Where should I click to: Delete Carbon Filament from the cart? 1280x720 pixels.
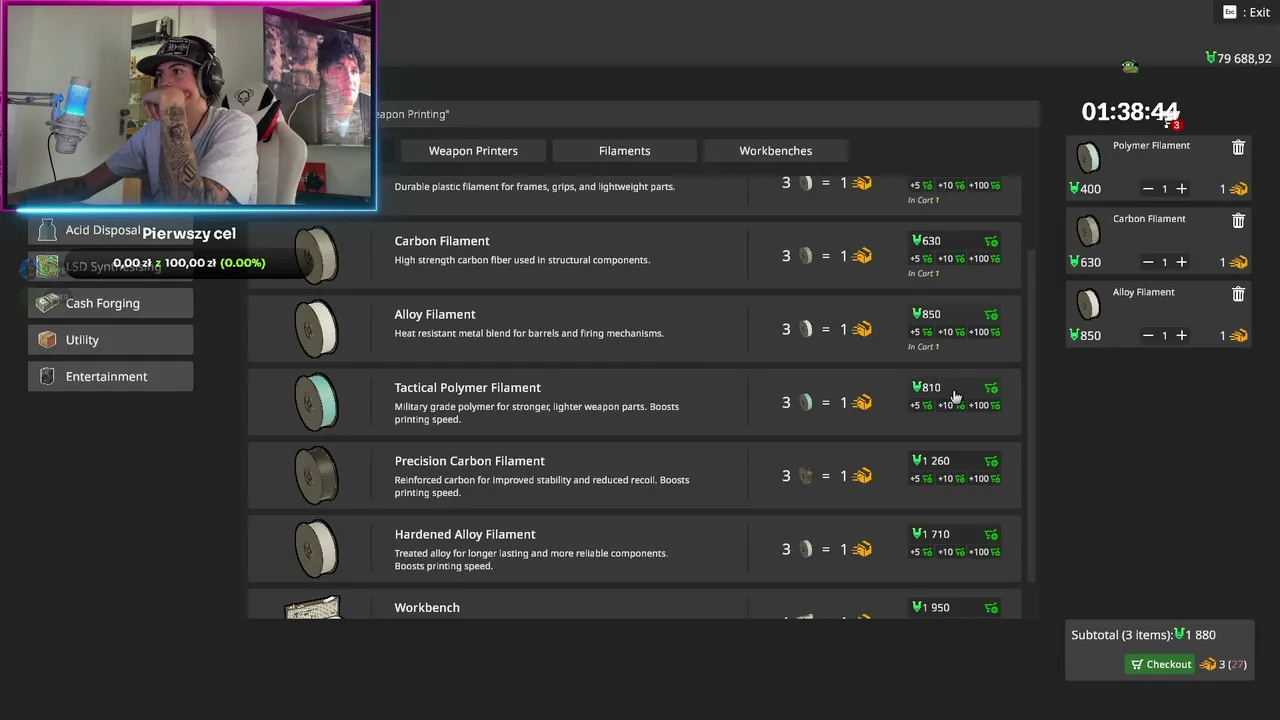tap(1238, 220)
